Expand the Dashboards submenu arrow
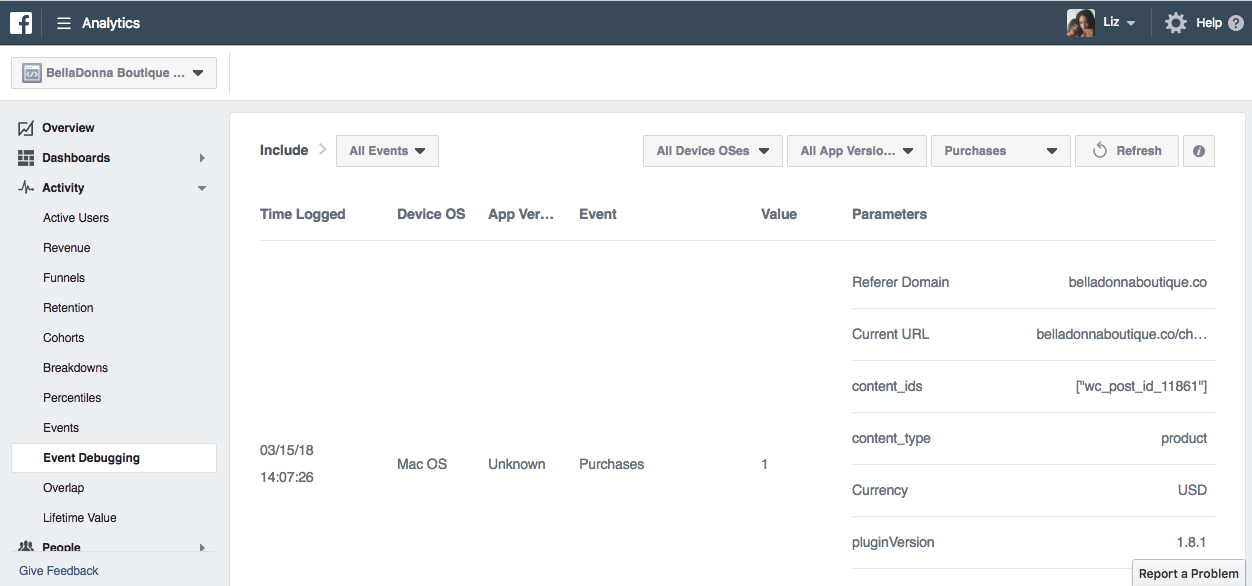 point(202,158)
